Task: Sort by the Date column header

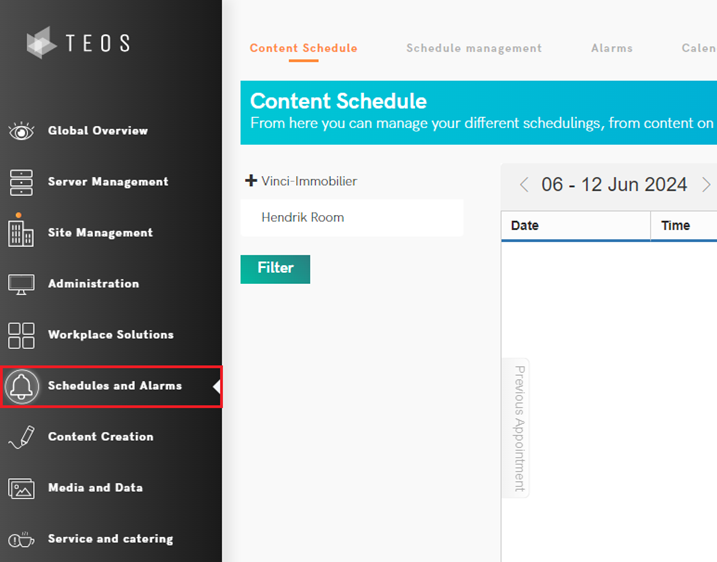Action: pos(525,226)
